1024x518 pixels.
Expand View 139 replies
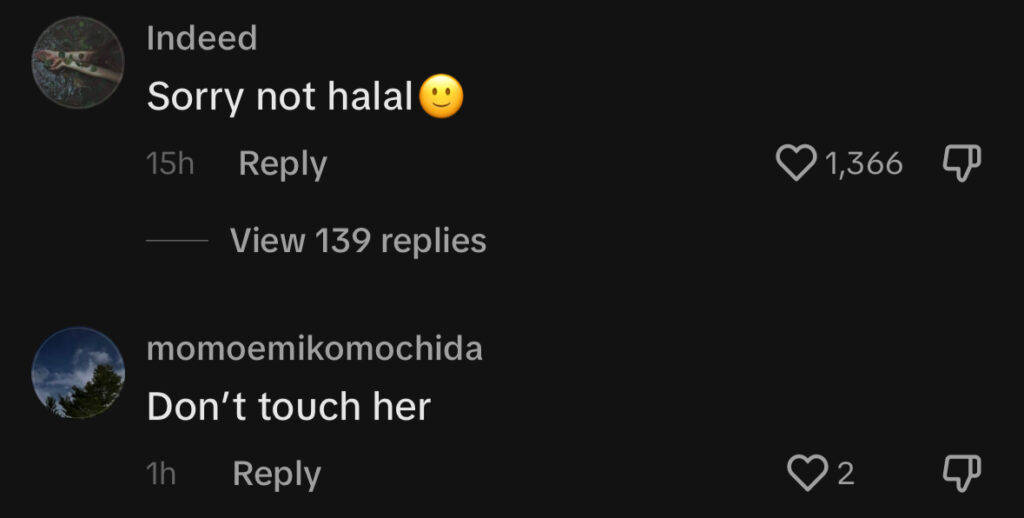click(x=358, y=240)
